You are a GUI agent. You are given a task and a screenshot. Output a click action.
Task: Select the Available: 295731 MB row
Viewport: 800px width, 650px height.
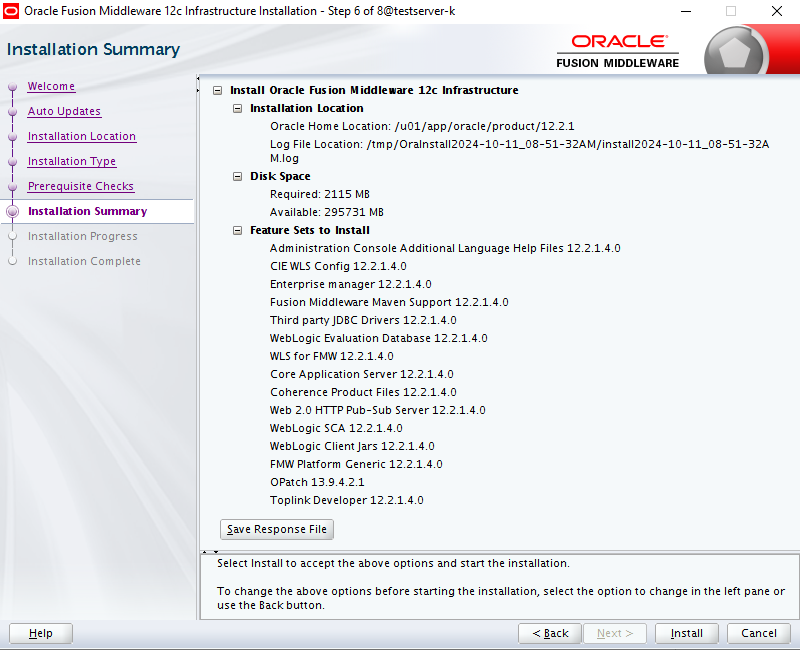(x=327, y=212)
